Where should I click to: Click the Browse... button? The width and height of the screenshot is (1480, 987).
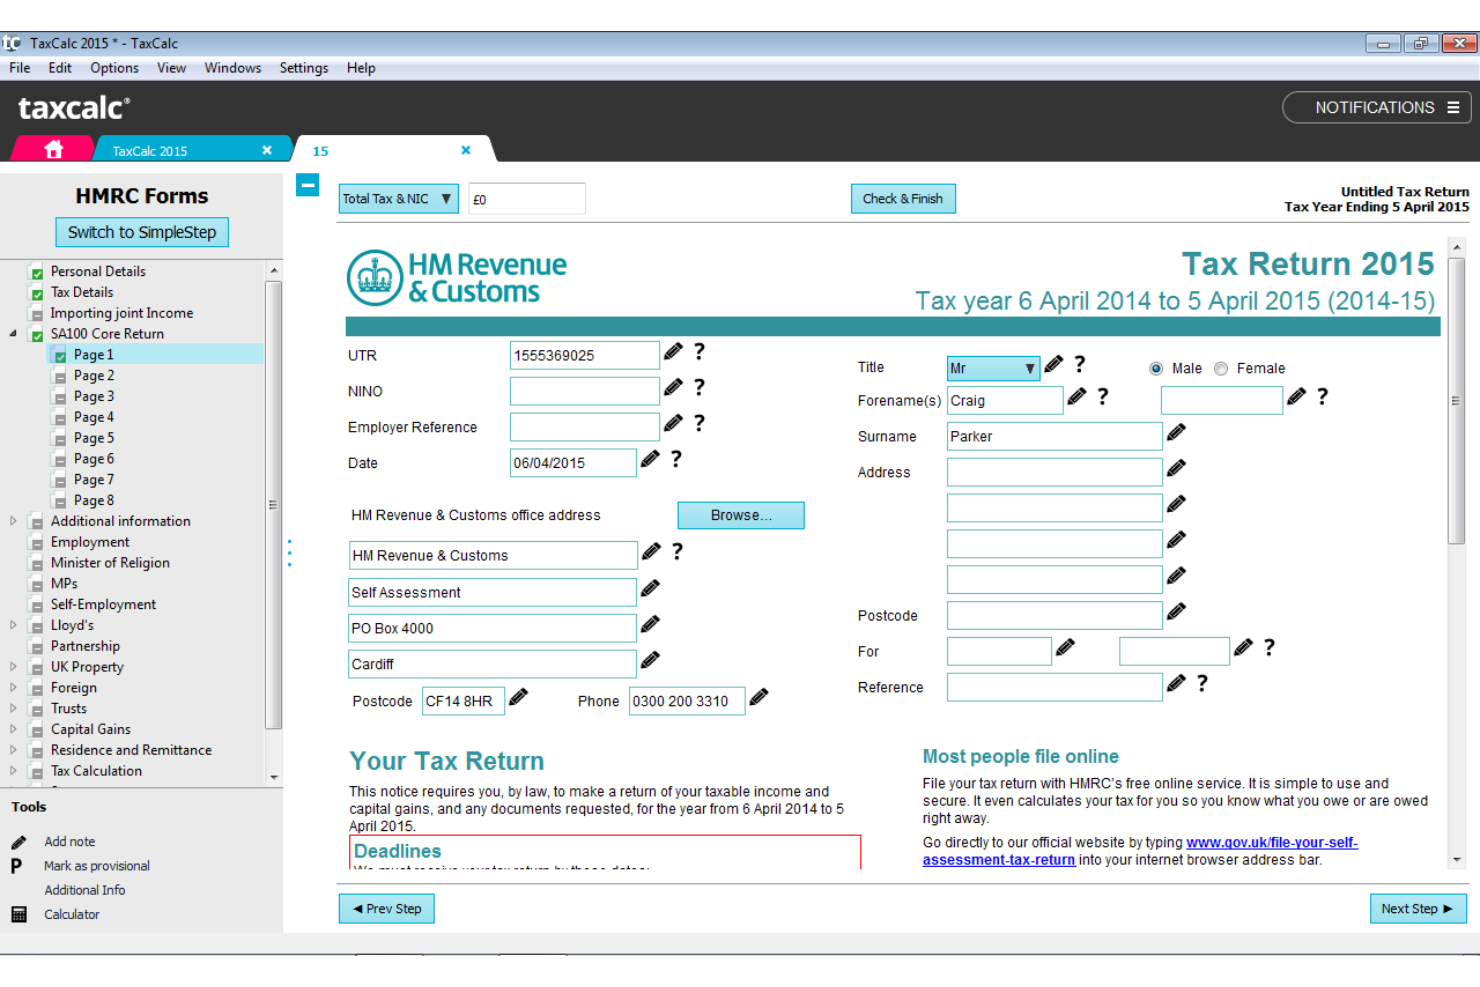pos(741,515)
